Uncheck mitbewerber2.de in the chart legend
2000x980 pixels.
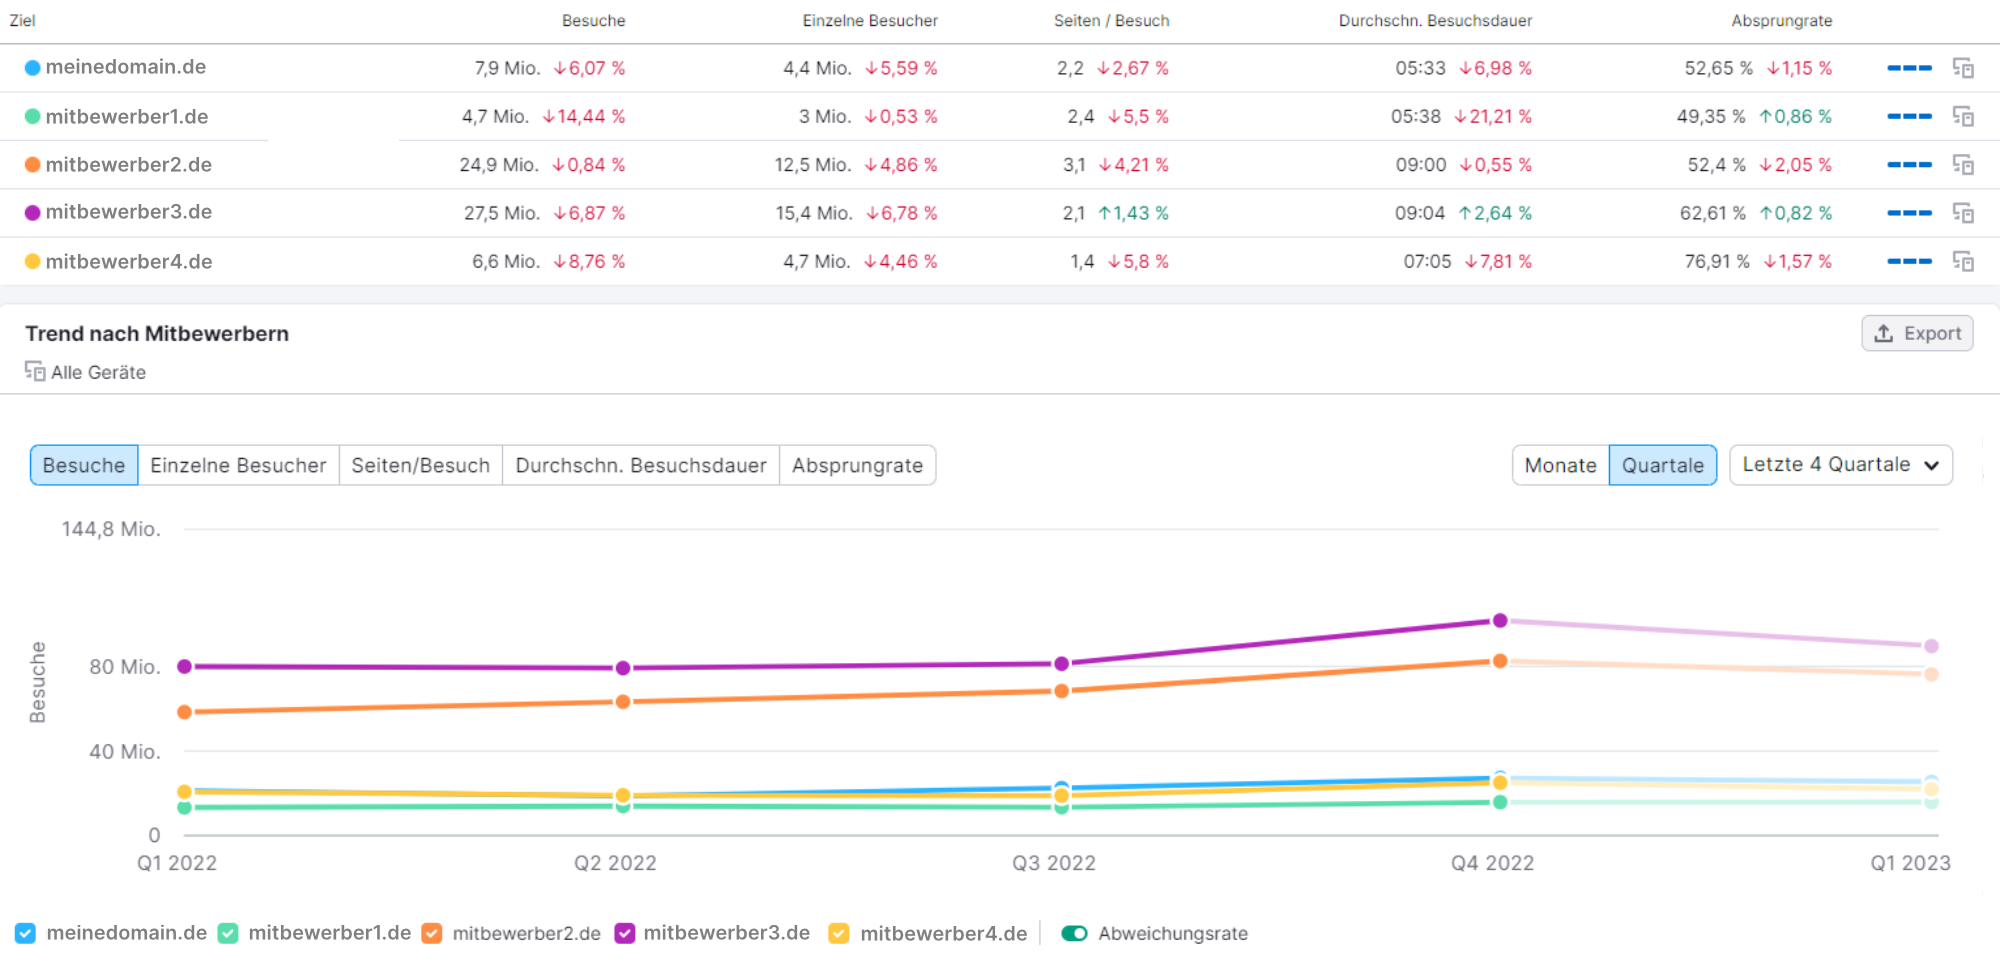point(430,933)
